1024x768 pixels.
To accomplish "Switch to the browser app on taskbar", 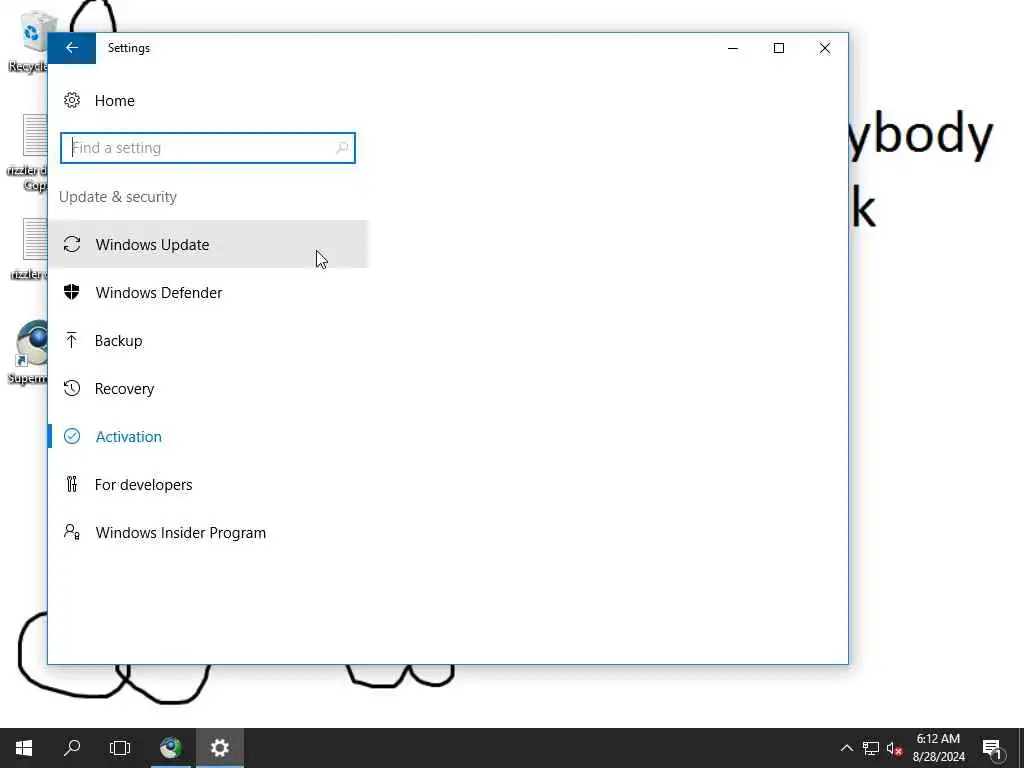I will [x=171, y=748].
